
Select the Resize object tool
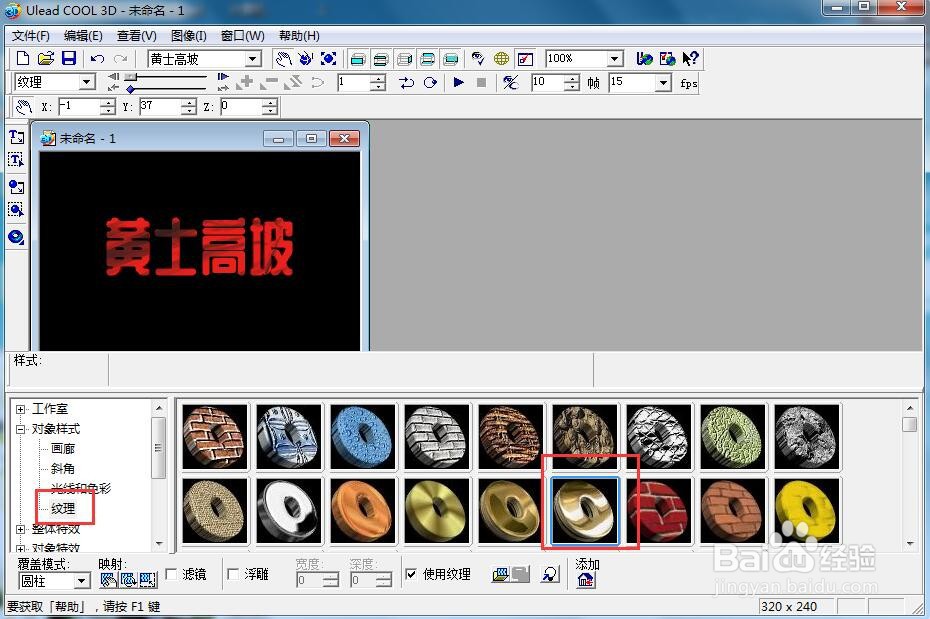(x=328, y=59)
